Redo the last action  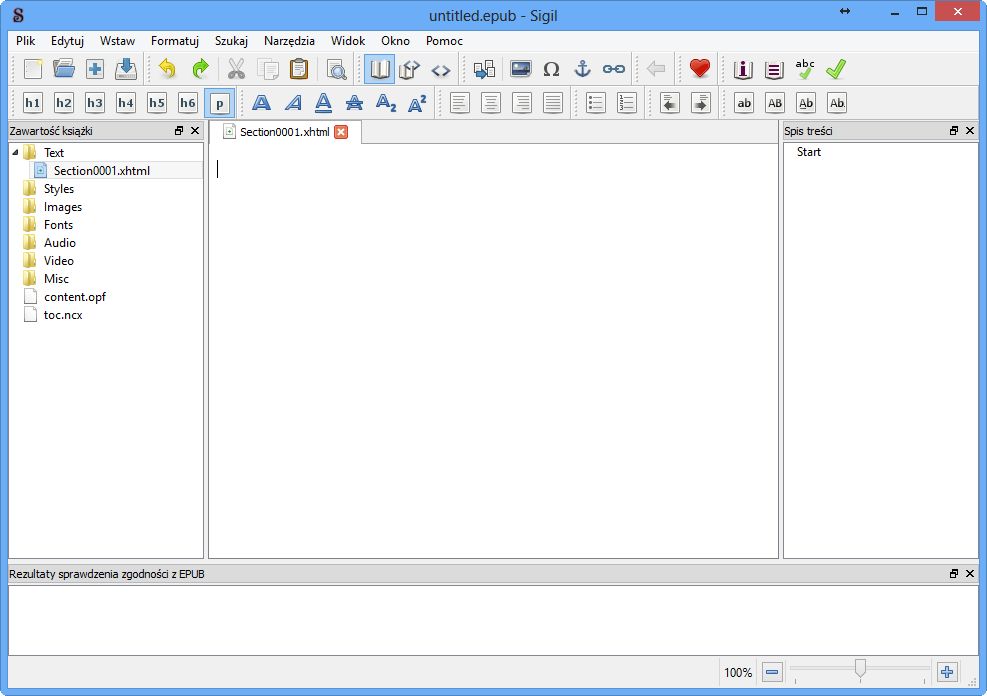200,69
